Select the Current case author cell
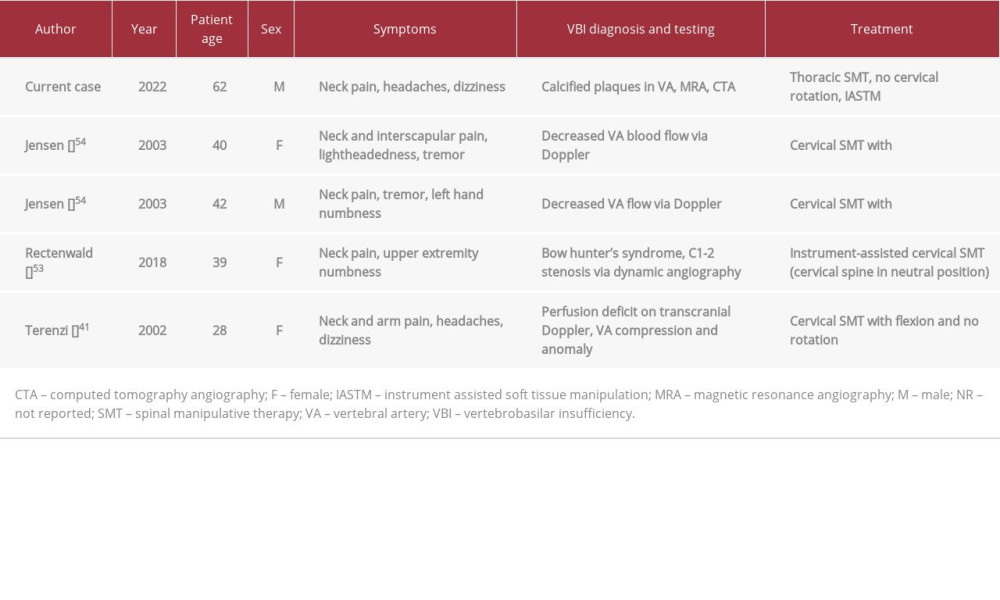The width and height of the screenshot is (1000, 600). (x=62, y=87)
